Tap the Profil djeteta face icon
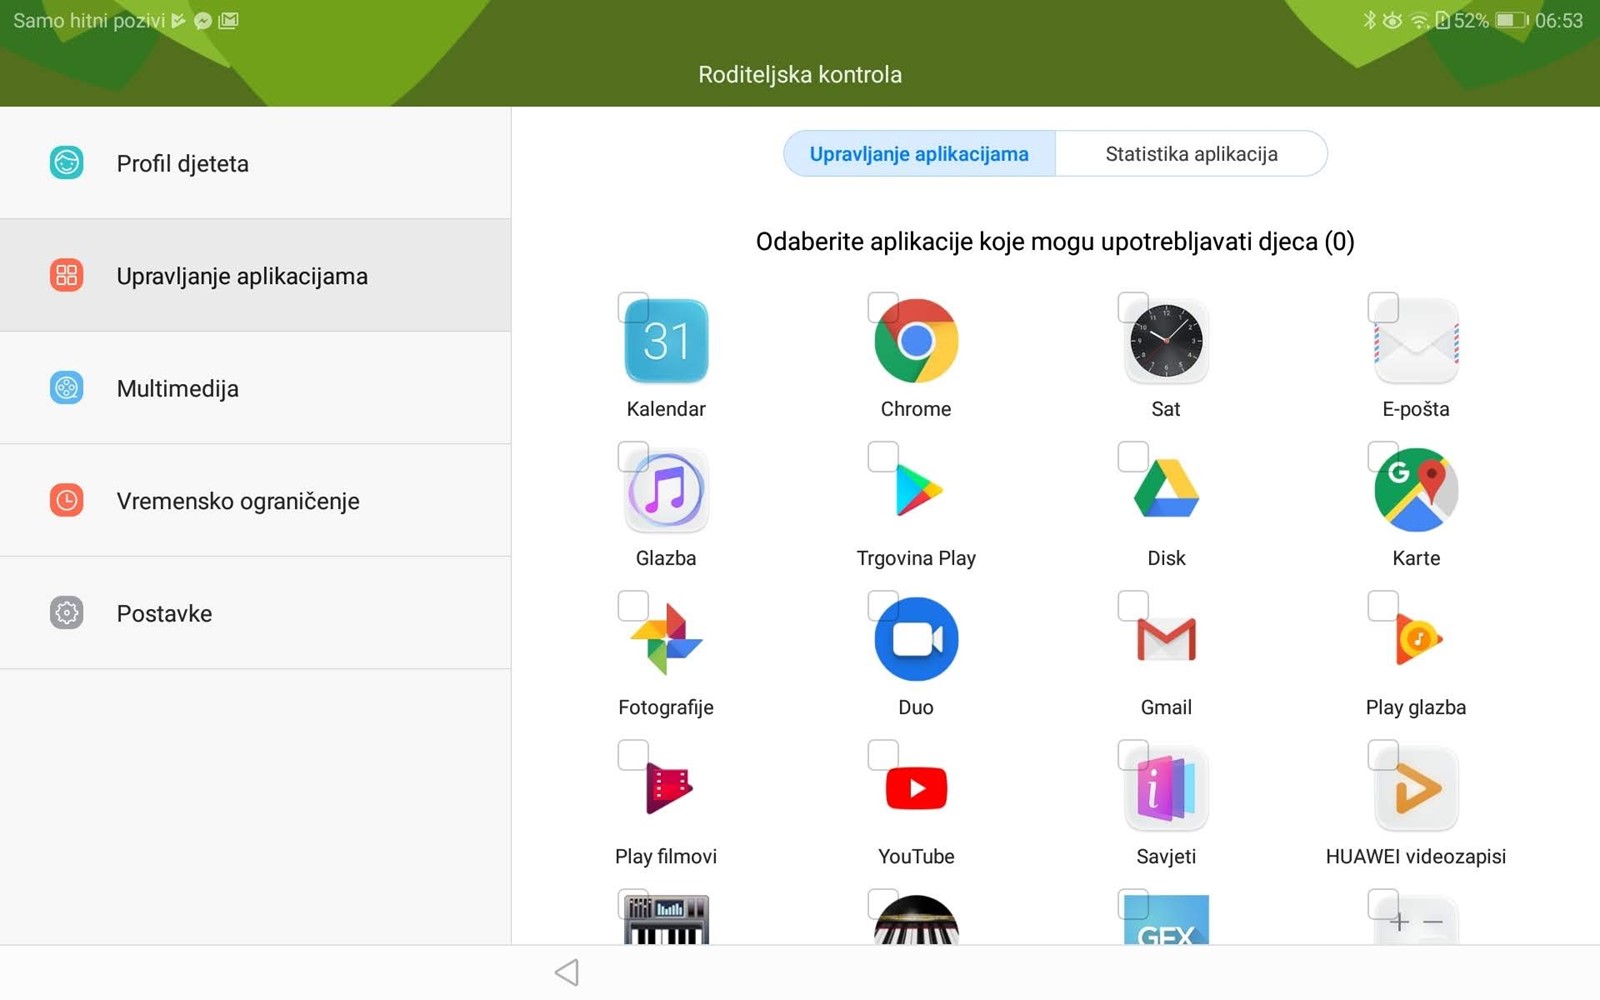Screen dimensions: 1600x1000 (67, 162)
